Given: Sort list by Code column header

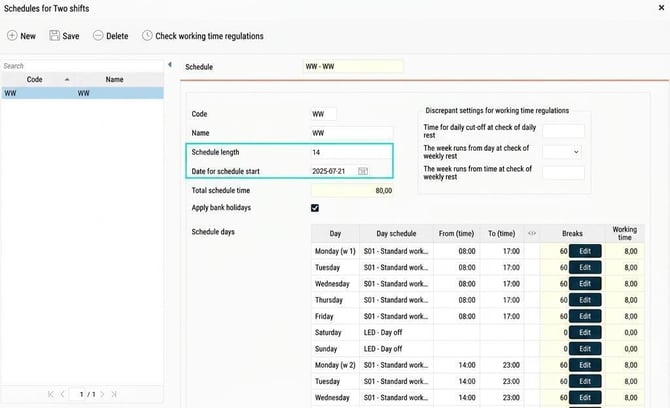Looking at the screenshot, I should [35, 79].
